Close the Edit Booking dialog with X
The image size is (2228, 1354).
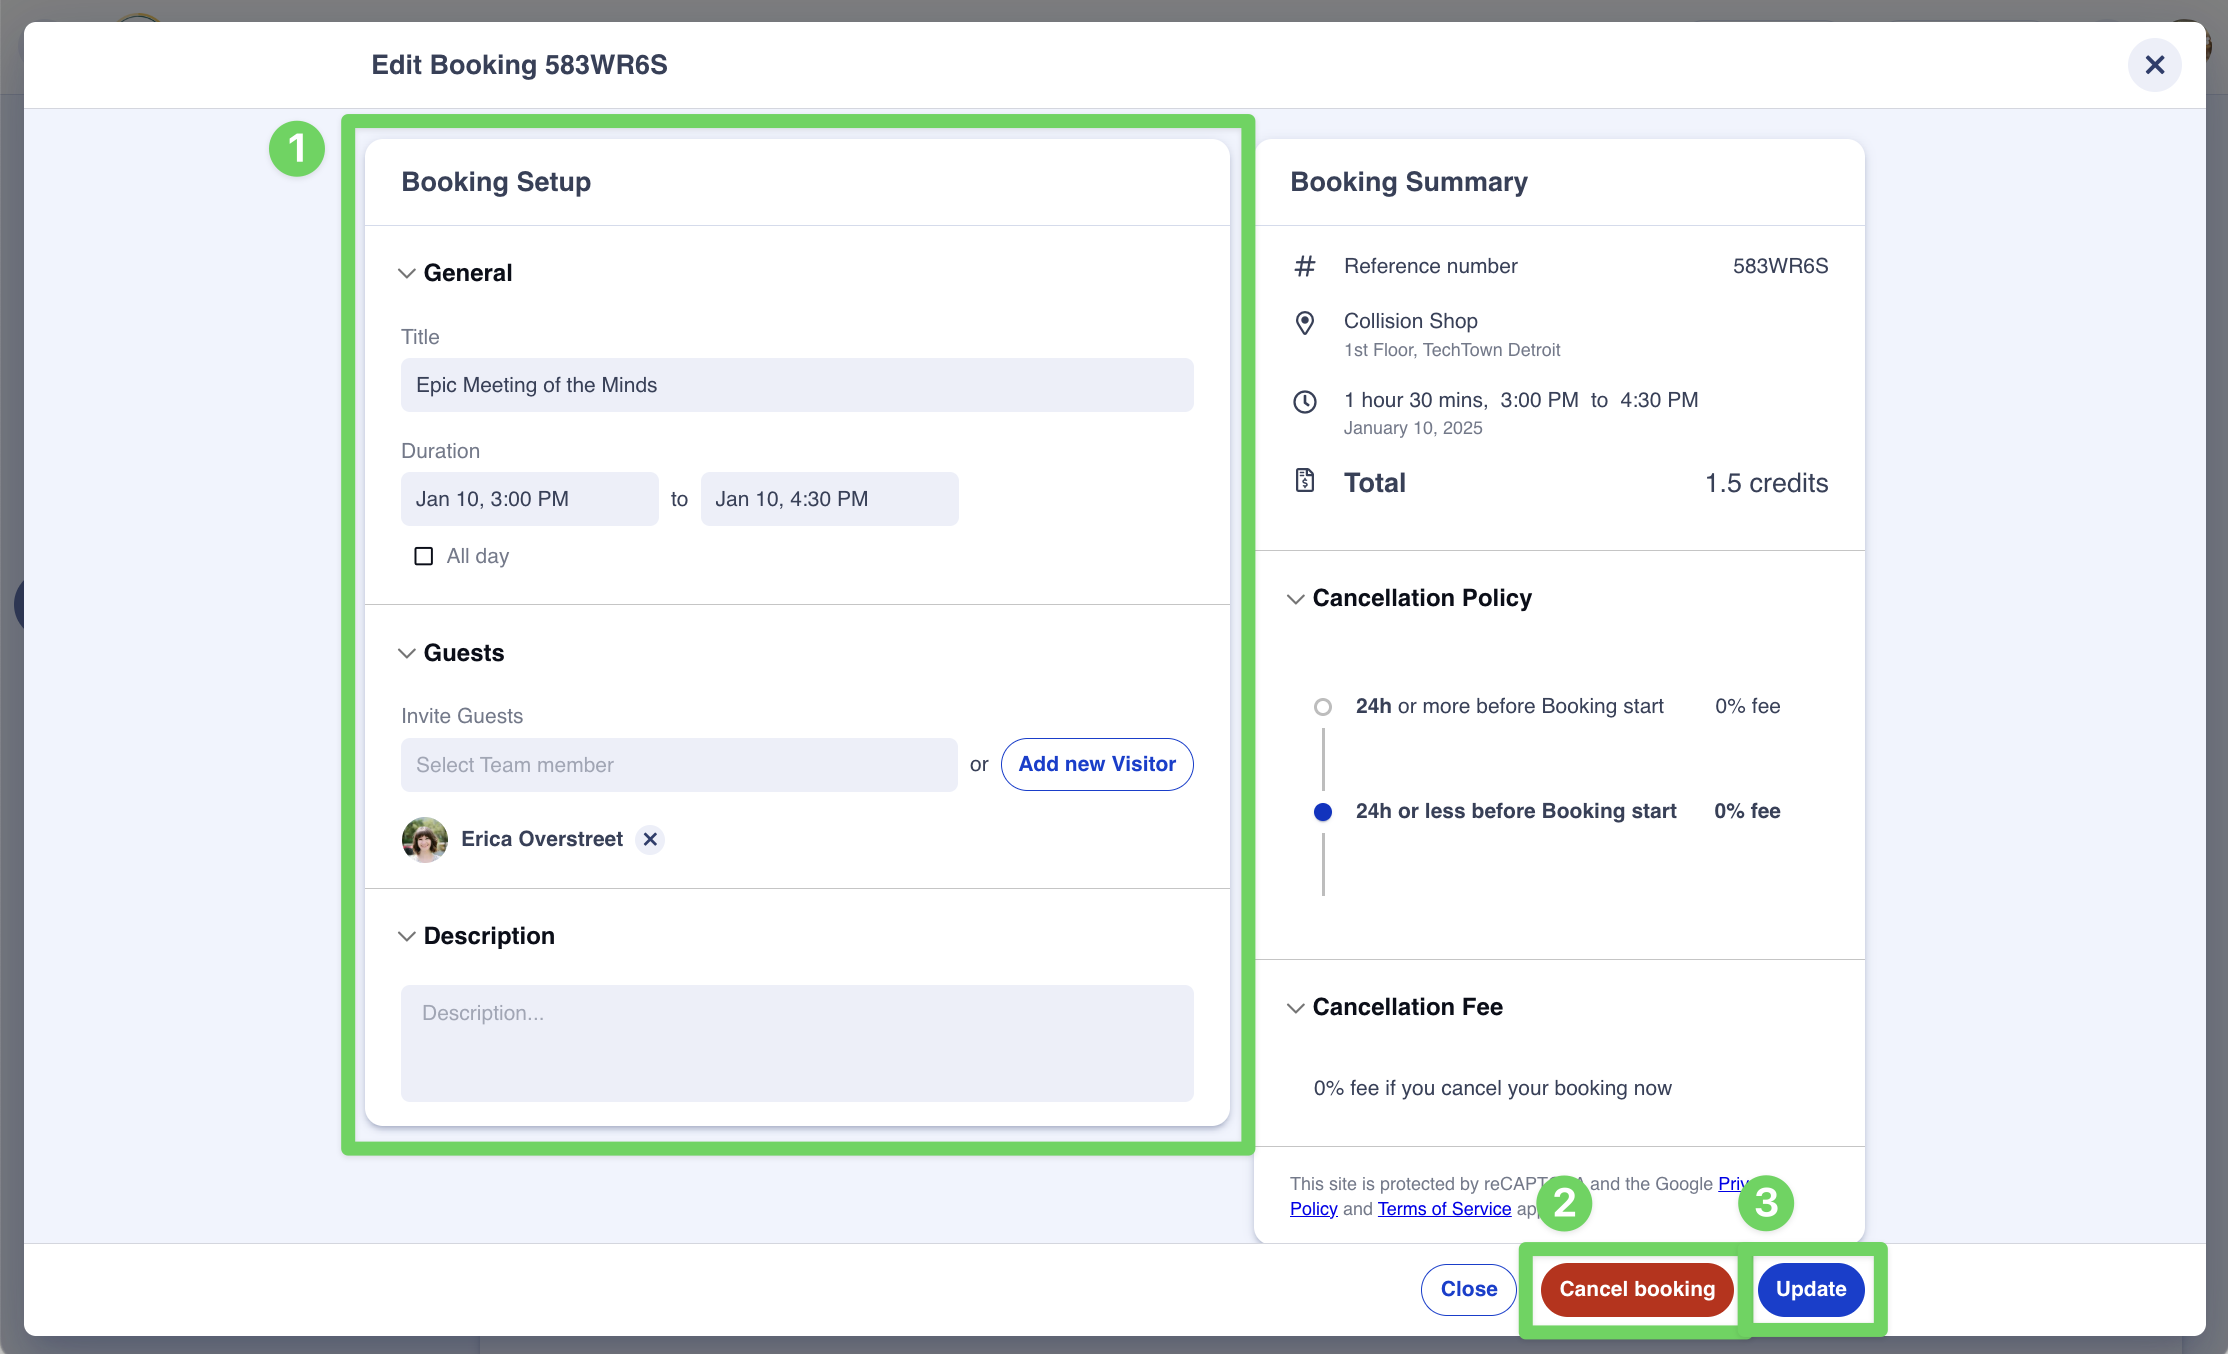(x=2154, y=65)
